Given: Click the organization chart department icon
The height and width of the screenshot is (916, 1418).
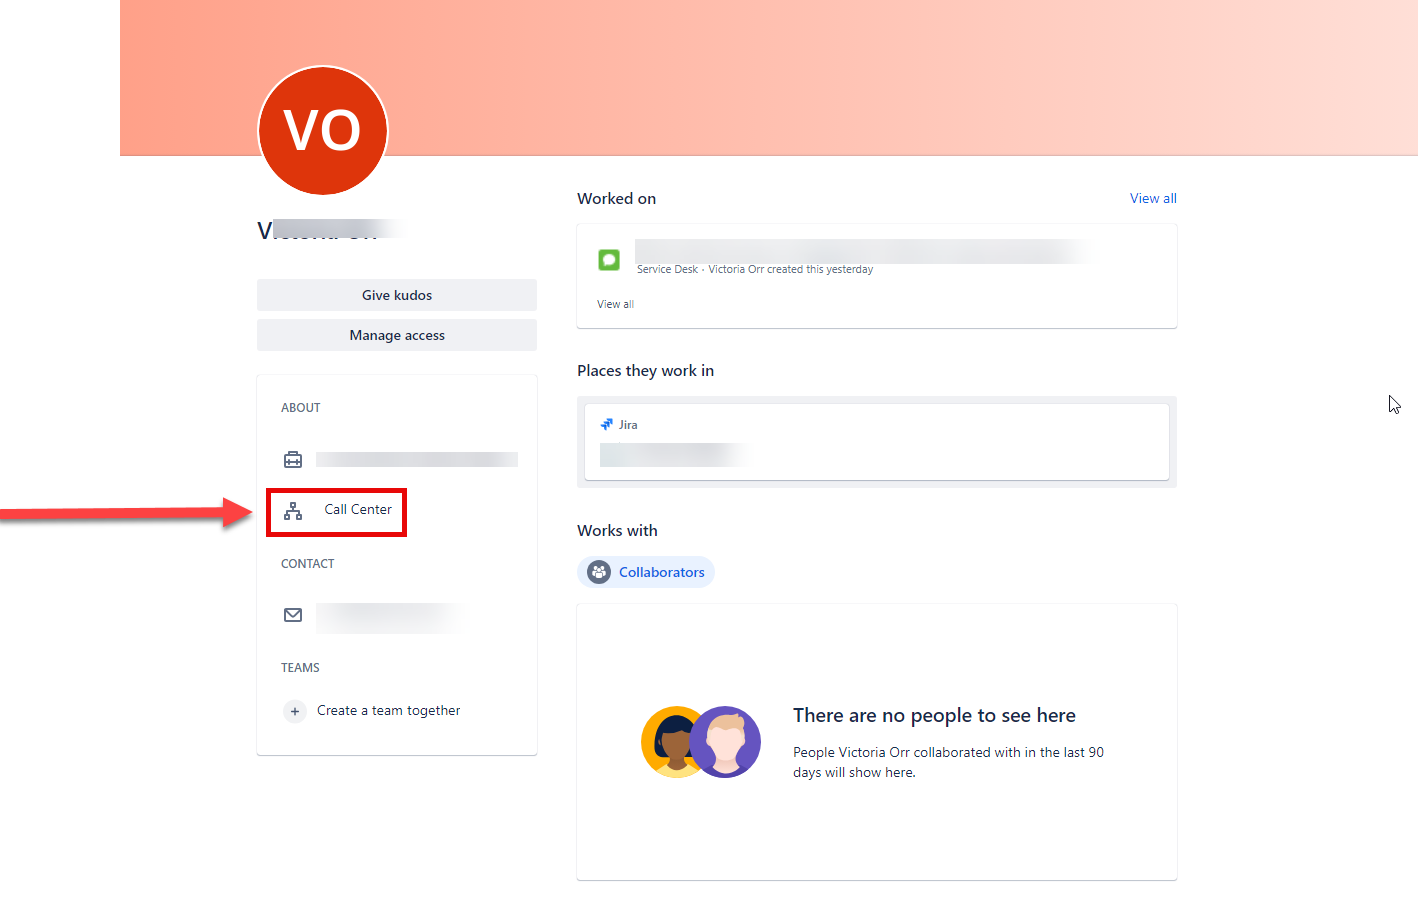Looking at the screenshot, I should point(293,511).
